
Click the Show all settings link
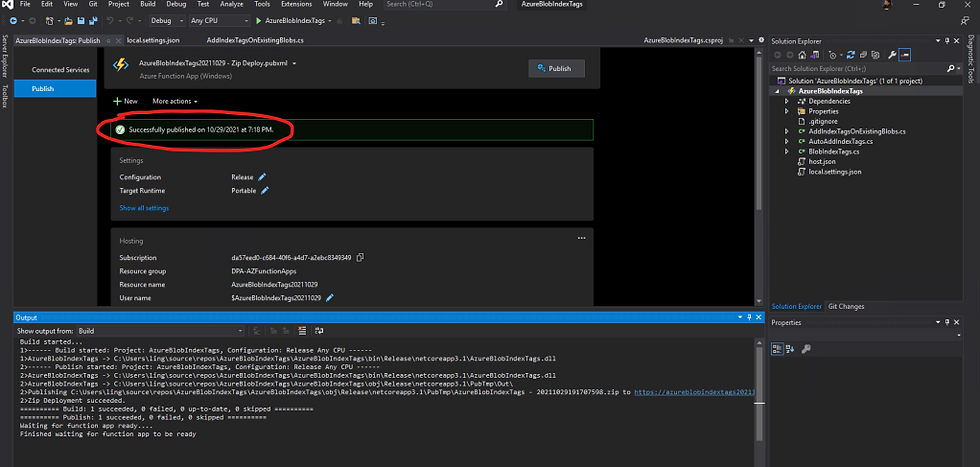pyautogui.click(x=144, y=208)
